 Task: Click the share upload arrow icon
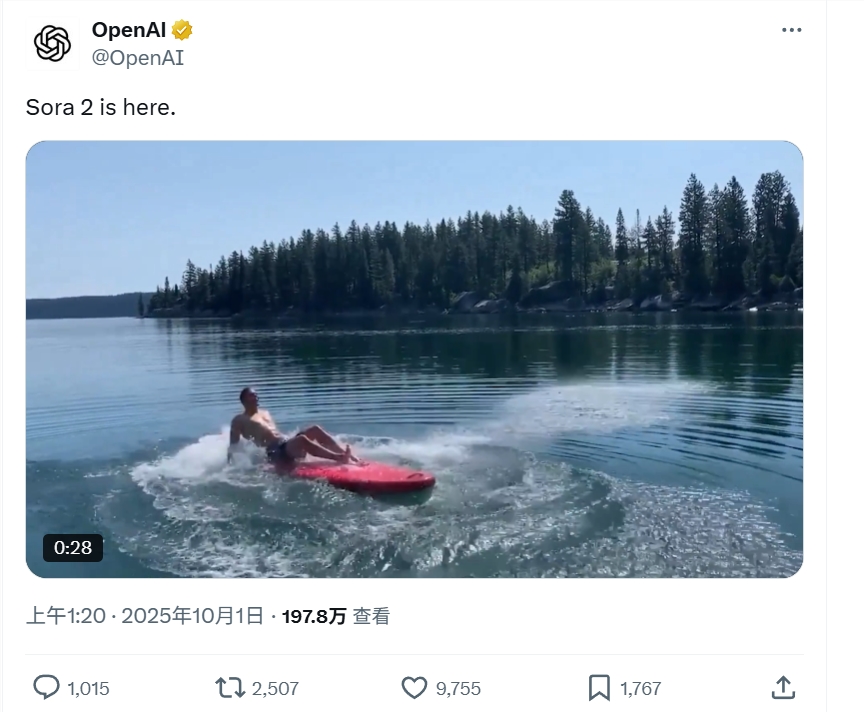784,687
